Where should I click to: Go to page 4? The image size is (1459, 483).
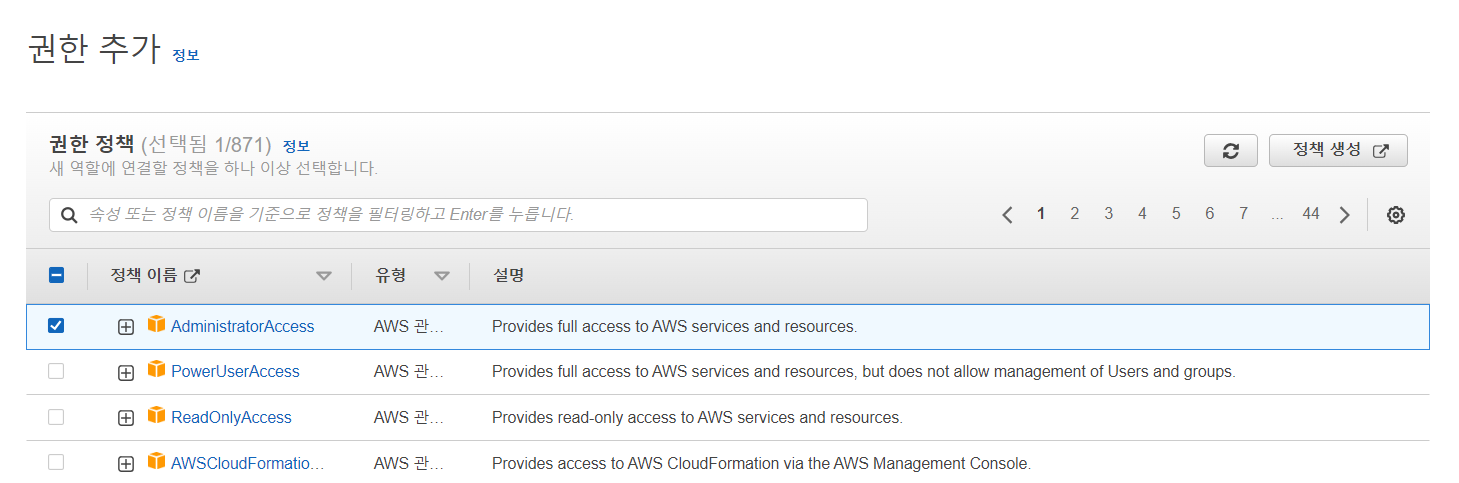coord(1142,213)
